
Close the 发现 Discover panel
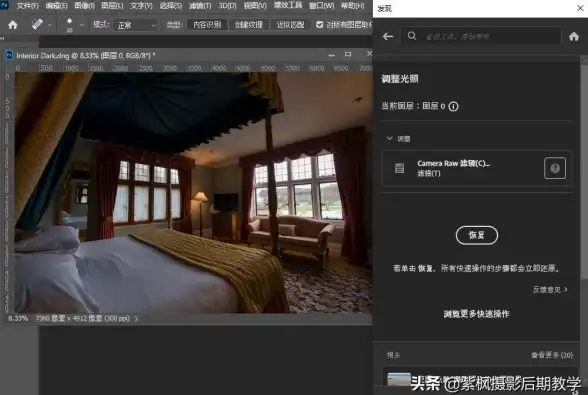pos(580,8)
